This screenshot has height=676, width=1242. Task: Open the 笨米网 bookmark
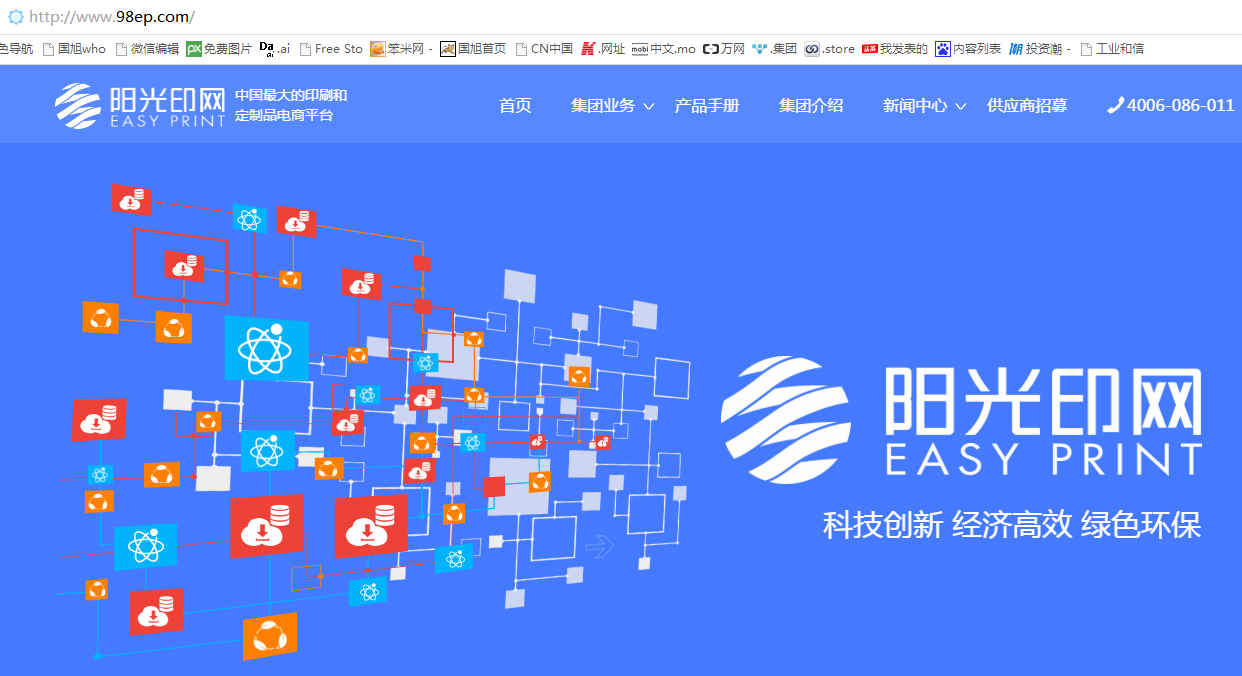pos(400,49)
